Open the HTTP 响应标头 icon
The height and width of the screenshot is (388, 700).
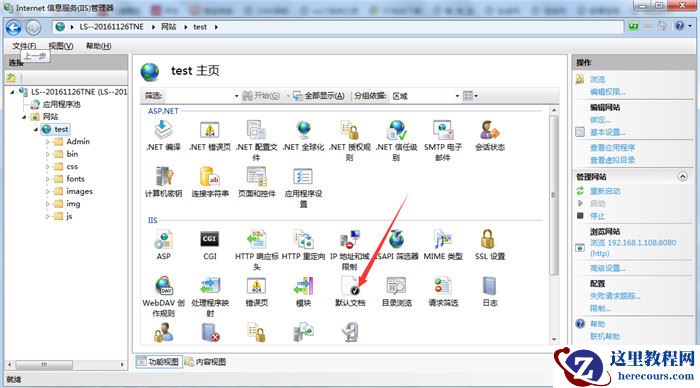pyautogui.click(x=257, y=240)
